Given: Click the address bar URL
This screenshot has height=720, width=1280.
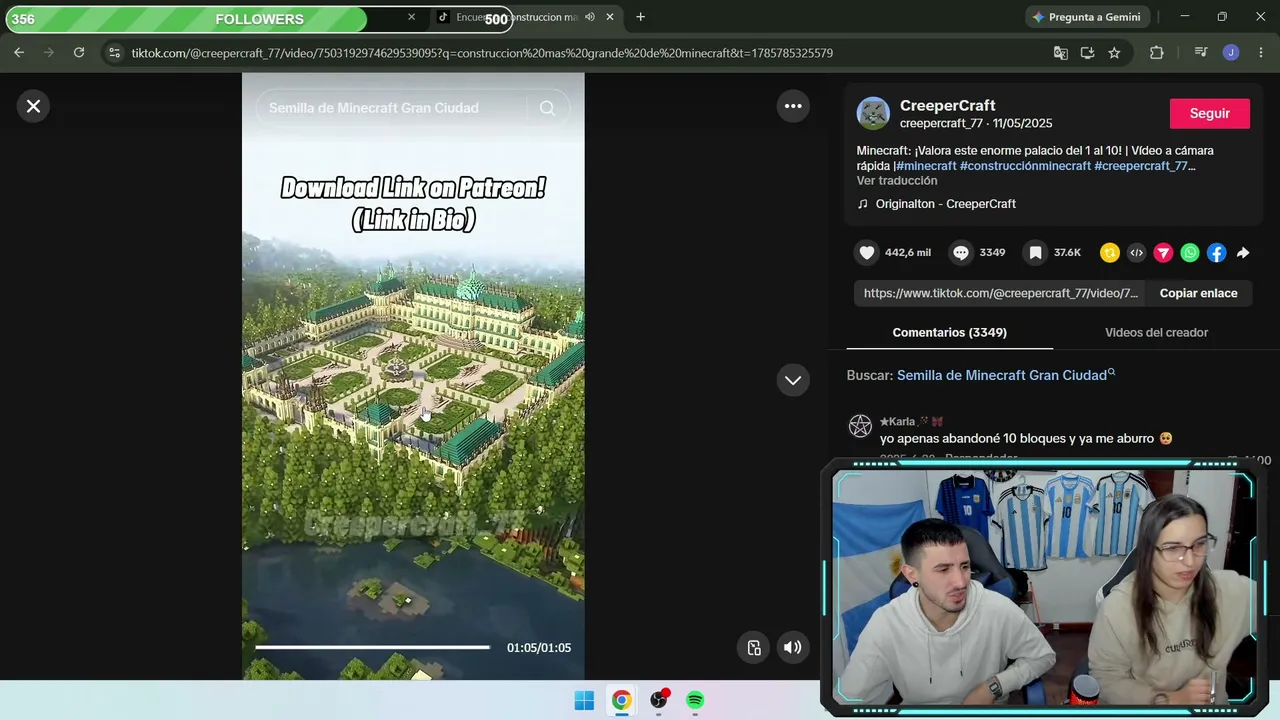Looking at the screenshot, I should pos(482,53).
